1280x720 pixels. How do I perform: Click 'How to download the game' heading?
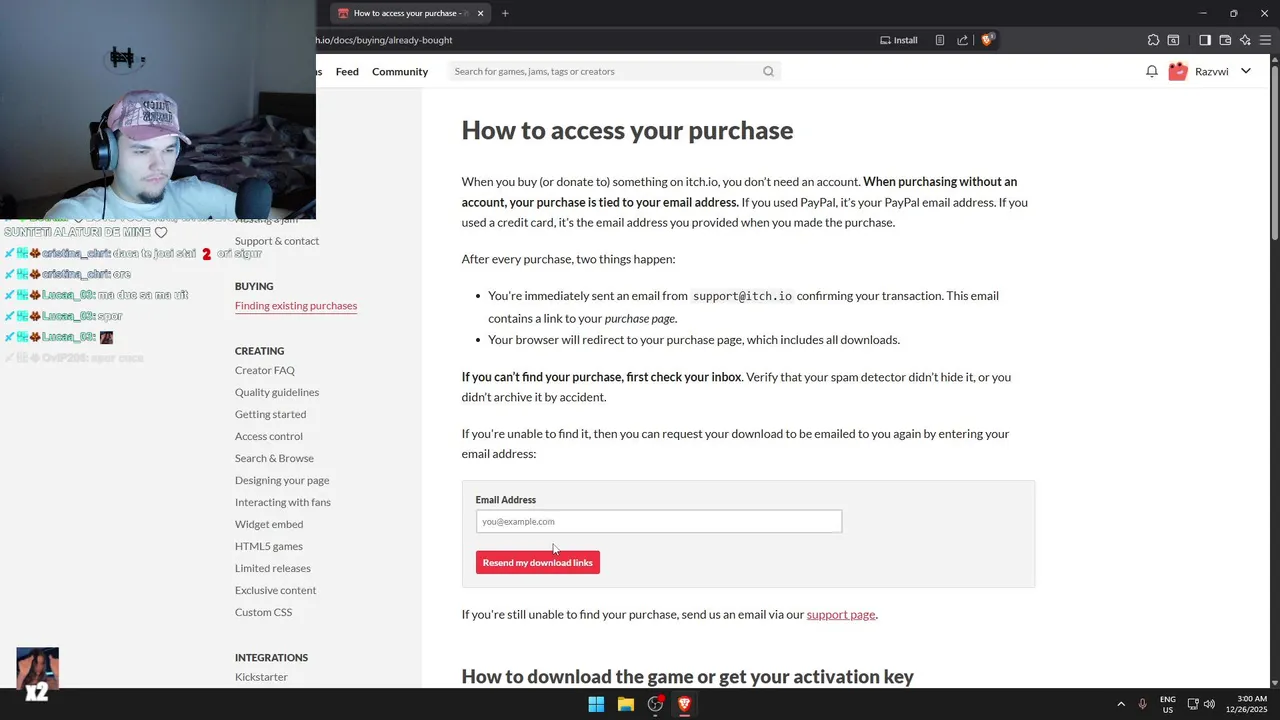[688, 677]
